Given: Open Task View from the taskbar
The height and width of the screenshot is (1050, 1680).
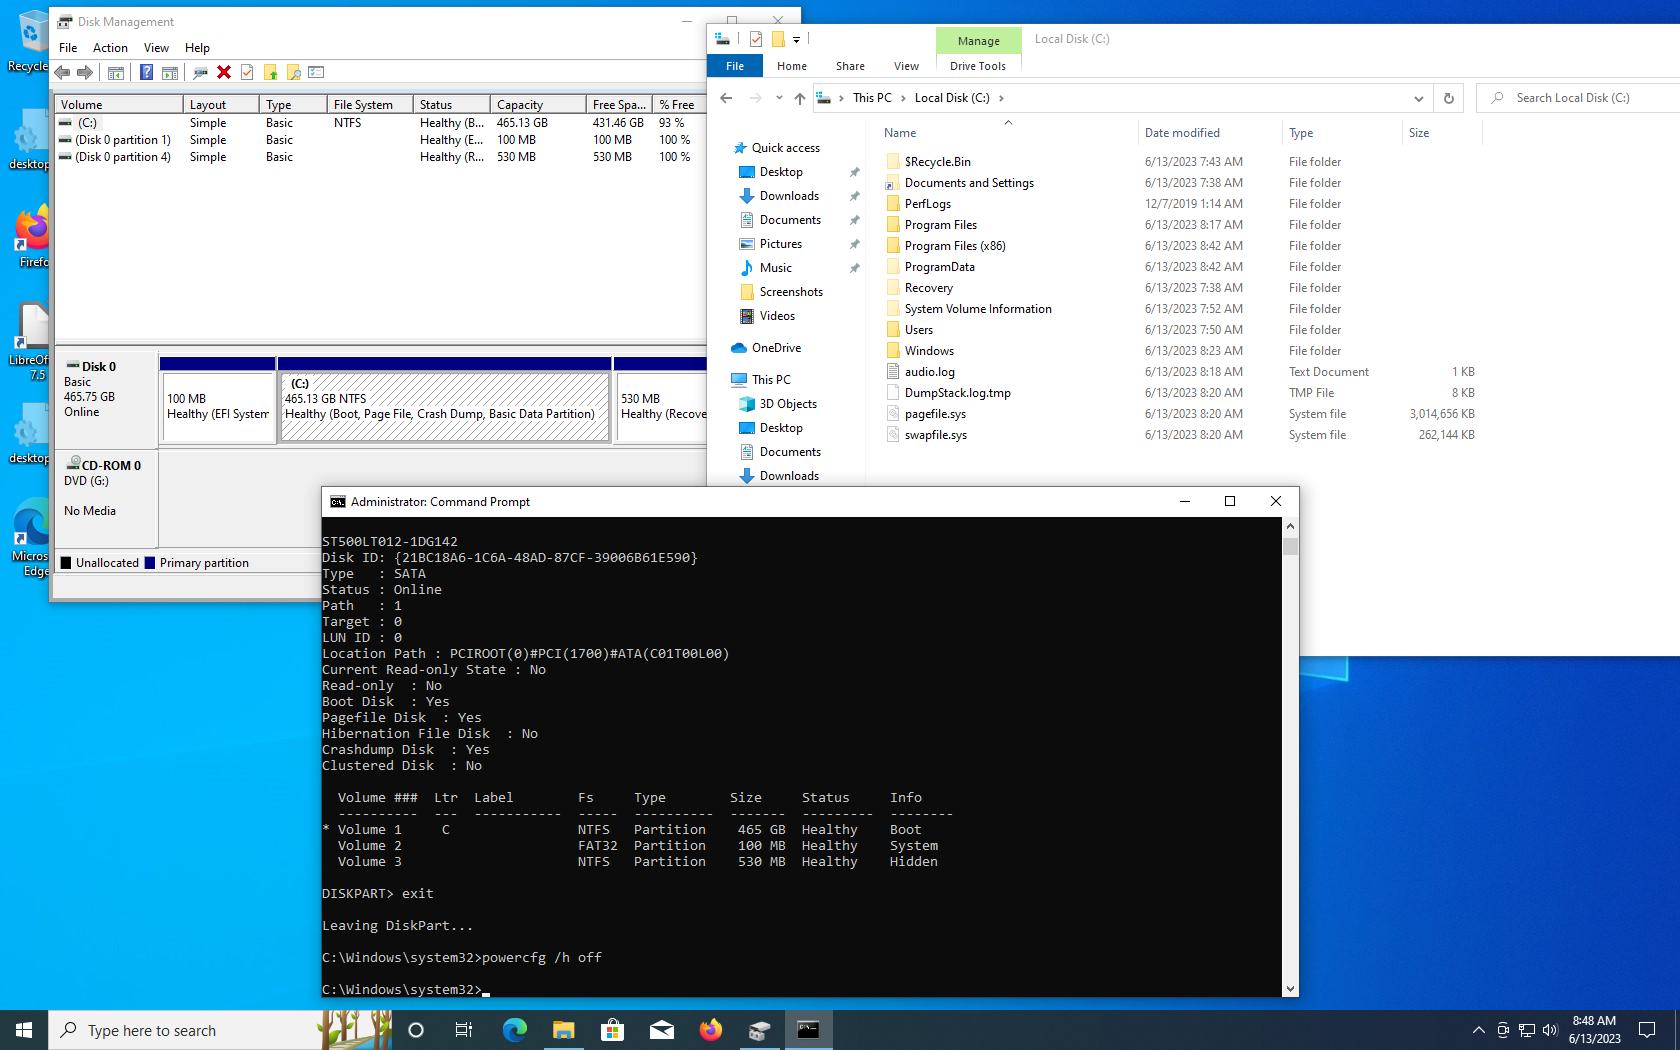Looking at the screenshot, I should (464, 1030).
